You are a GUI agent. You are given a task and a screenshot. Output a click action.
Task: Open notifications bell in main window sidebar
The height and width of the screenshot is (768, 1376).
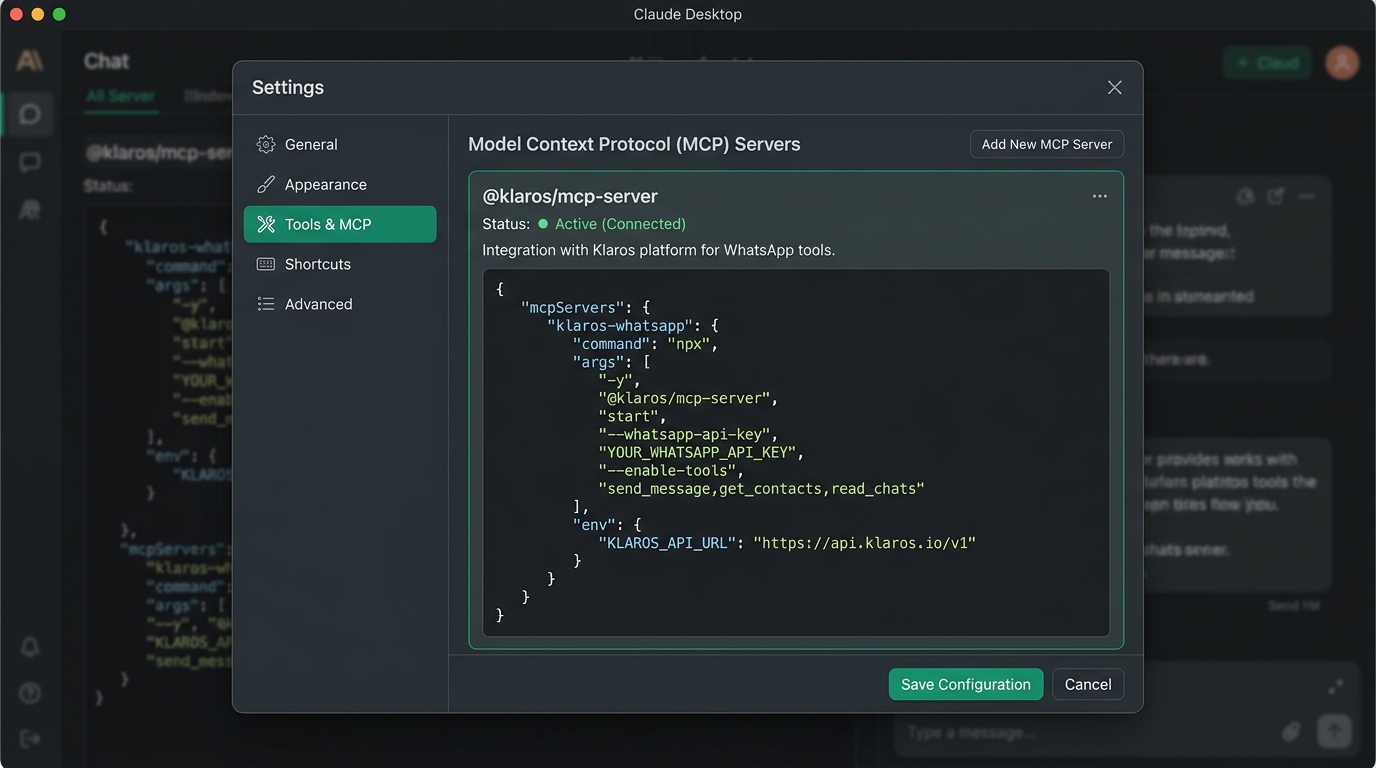pyautogui.click(x=30, y=647)
